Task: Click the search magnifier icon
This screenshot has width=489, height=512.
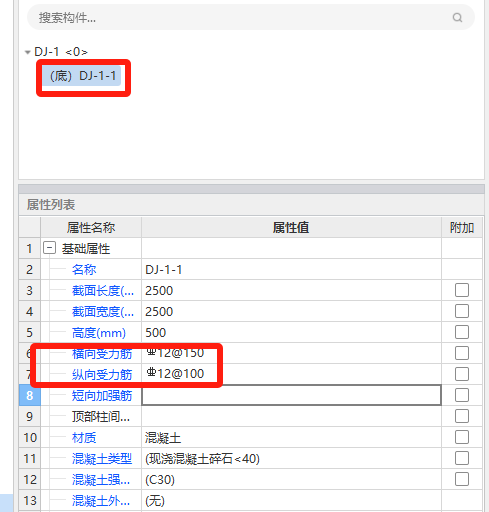Action: click(x=457, y=17)
